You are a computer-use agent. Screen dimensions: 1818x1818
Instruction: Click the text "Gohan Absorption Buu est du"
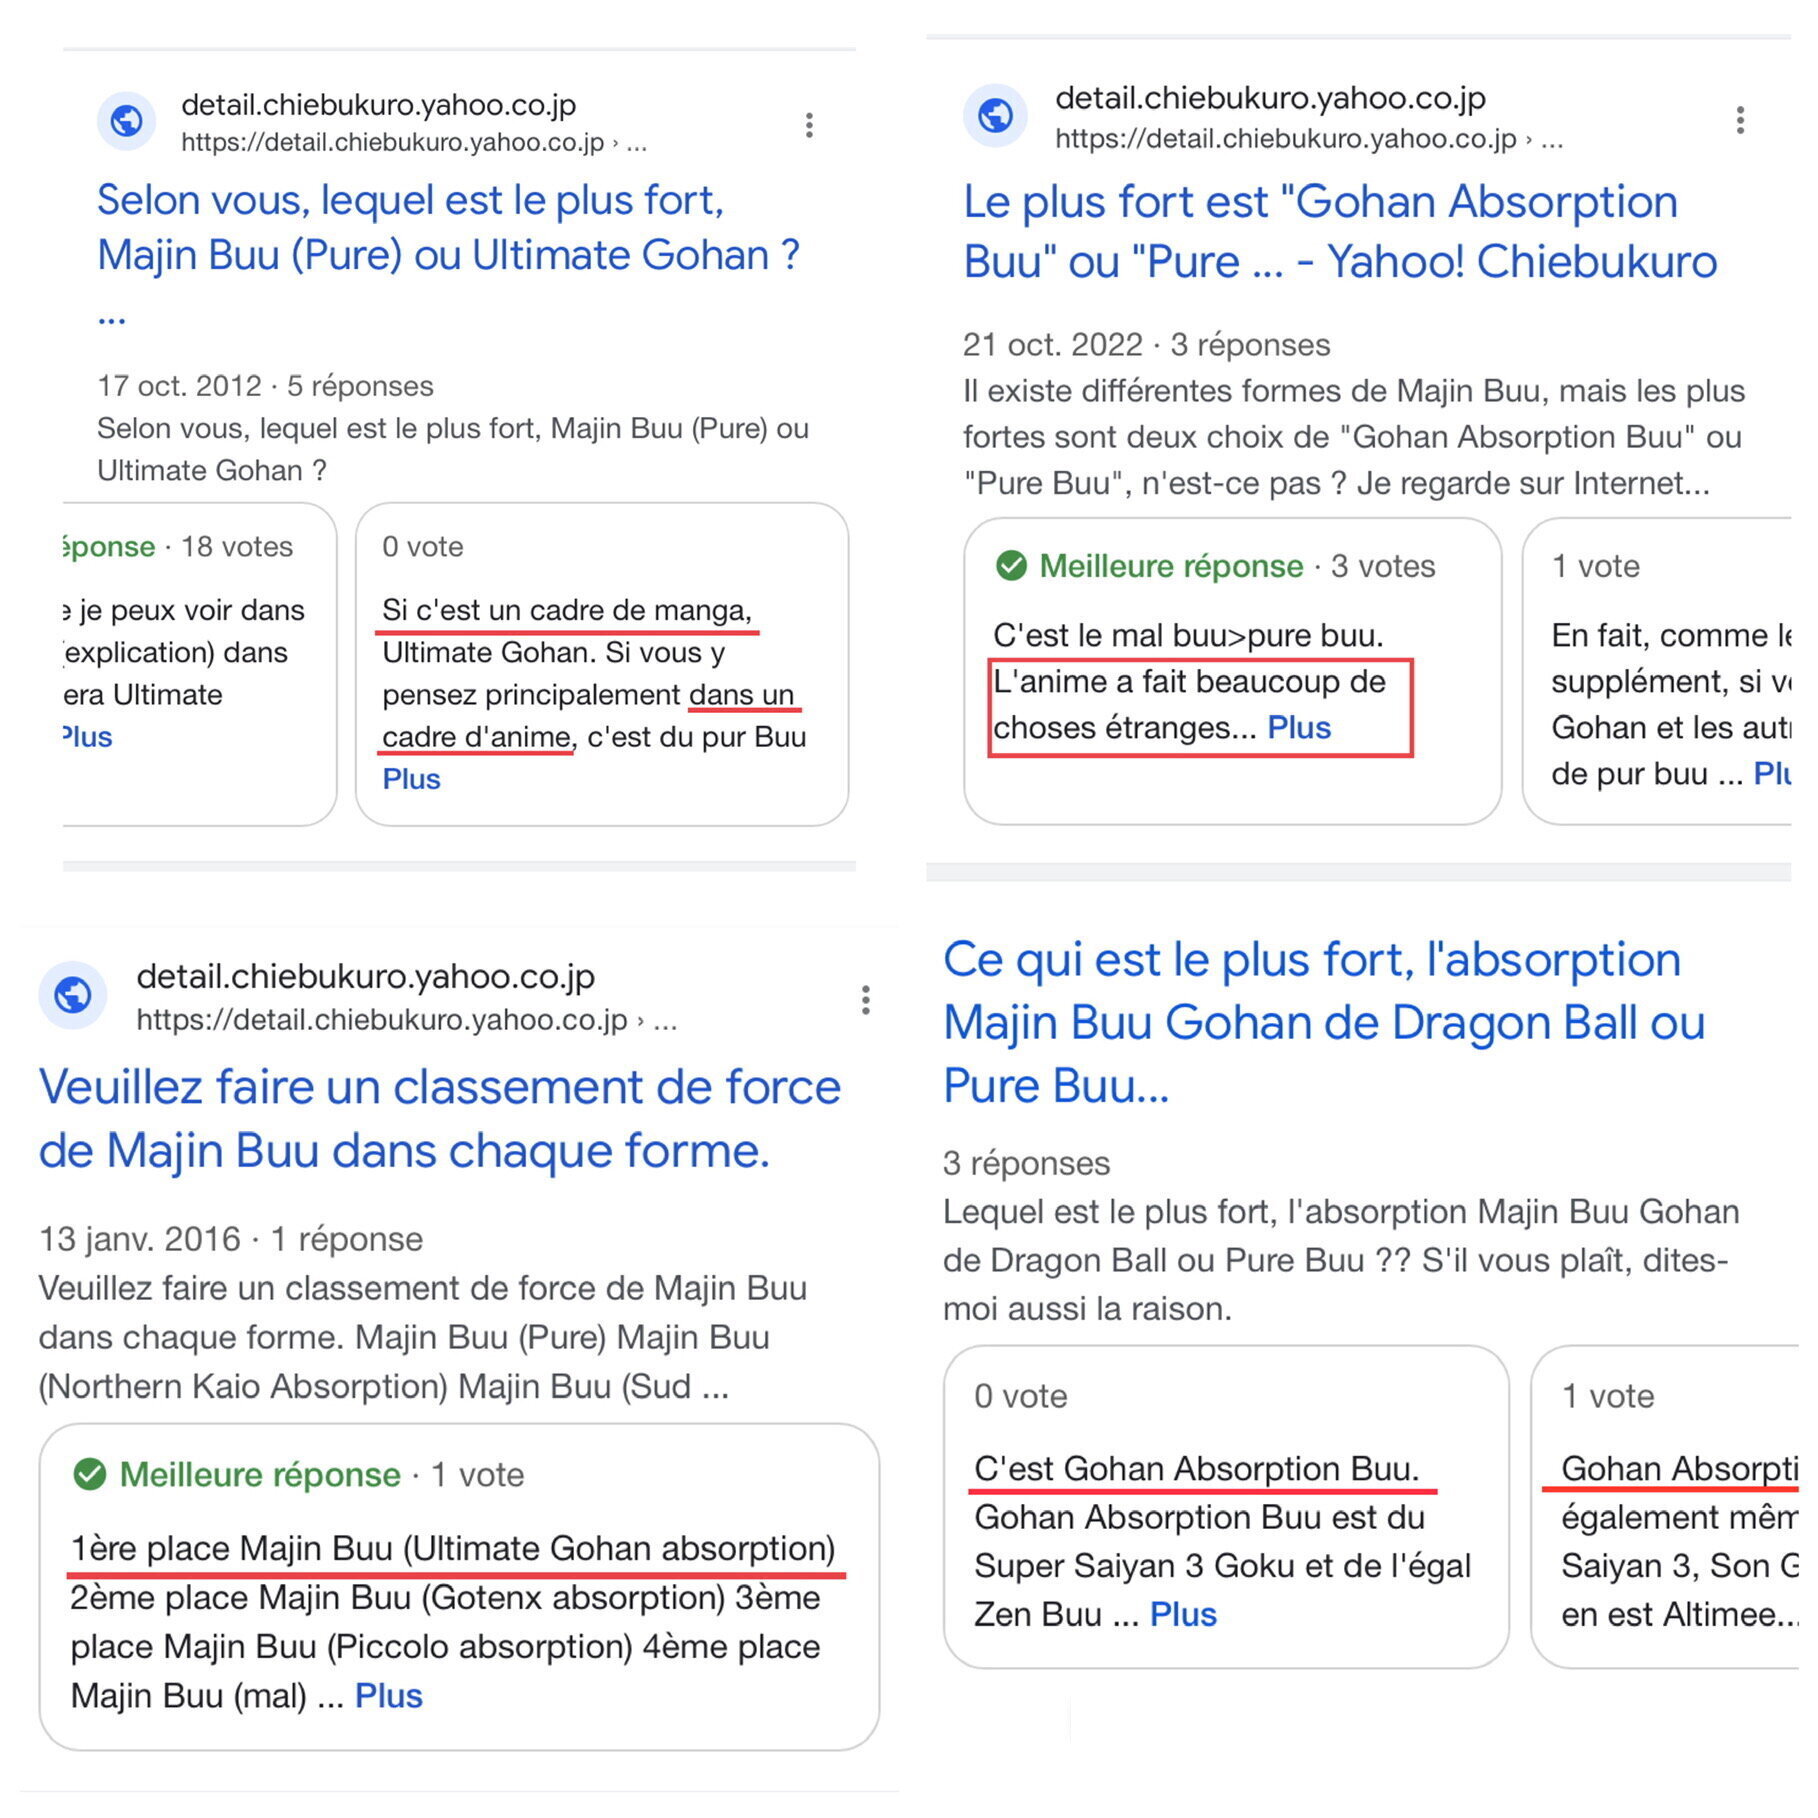(x=1200, y=1517)
